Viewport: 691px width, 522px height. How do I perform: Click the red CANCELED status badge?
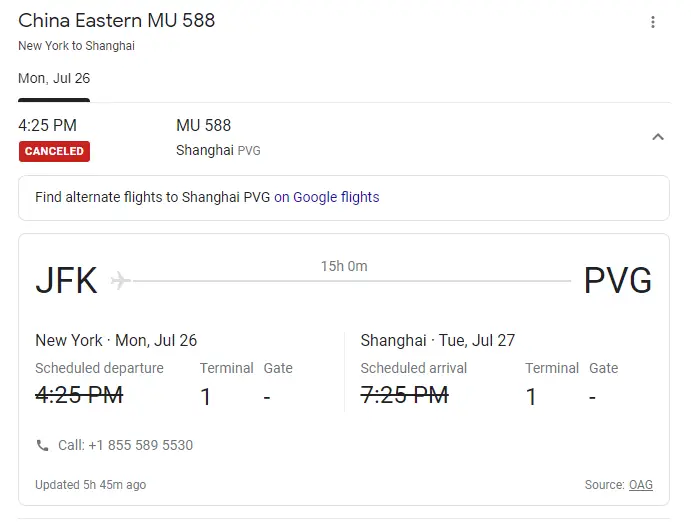54,152
